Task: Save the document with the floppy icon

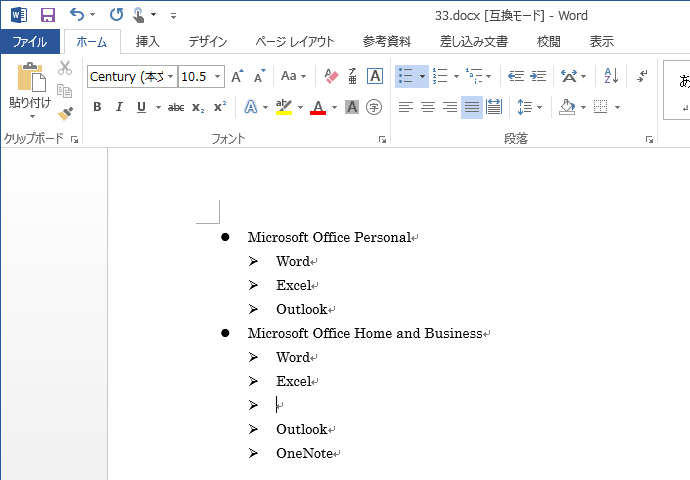Action: click(x=48, y=15)
